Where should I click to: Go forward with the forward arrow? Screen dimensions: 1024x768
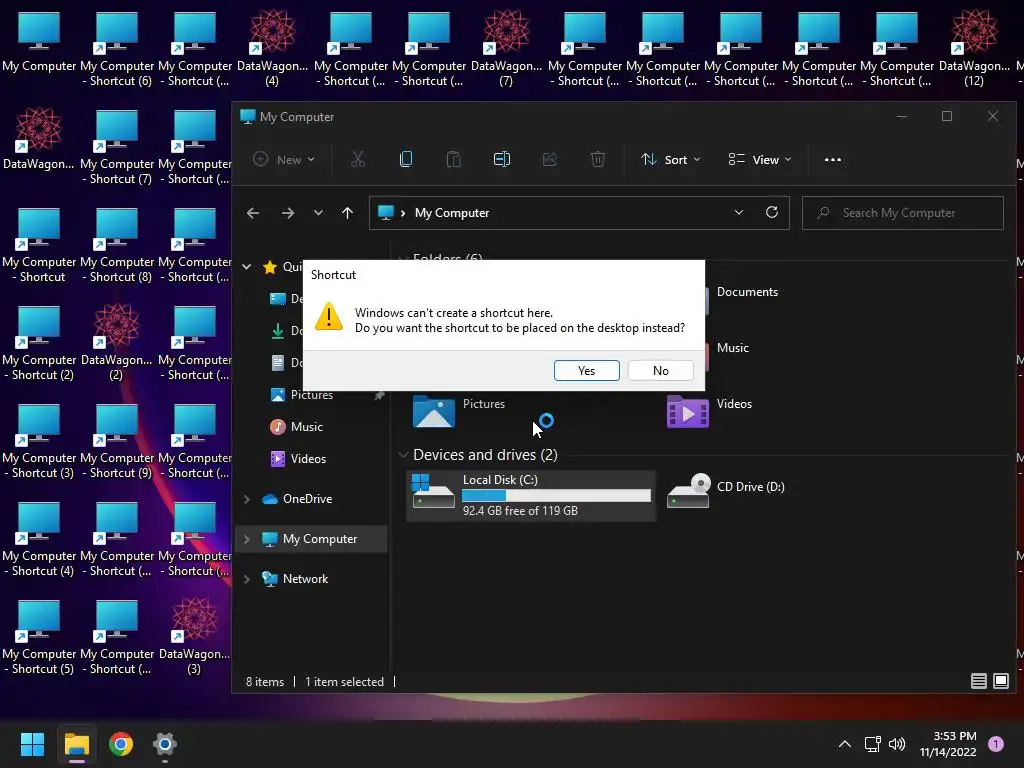pyautogui.click(x=287, y=213)
